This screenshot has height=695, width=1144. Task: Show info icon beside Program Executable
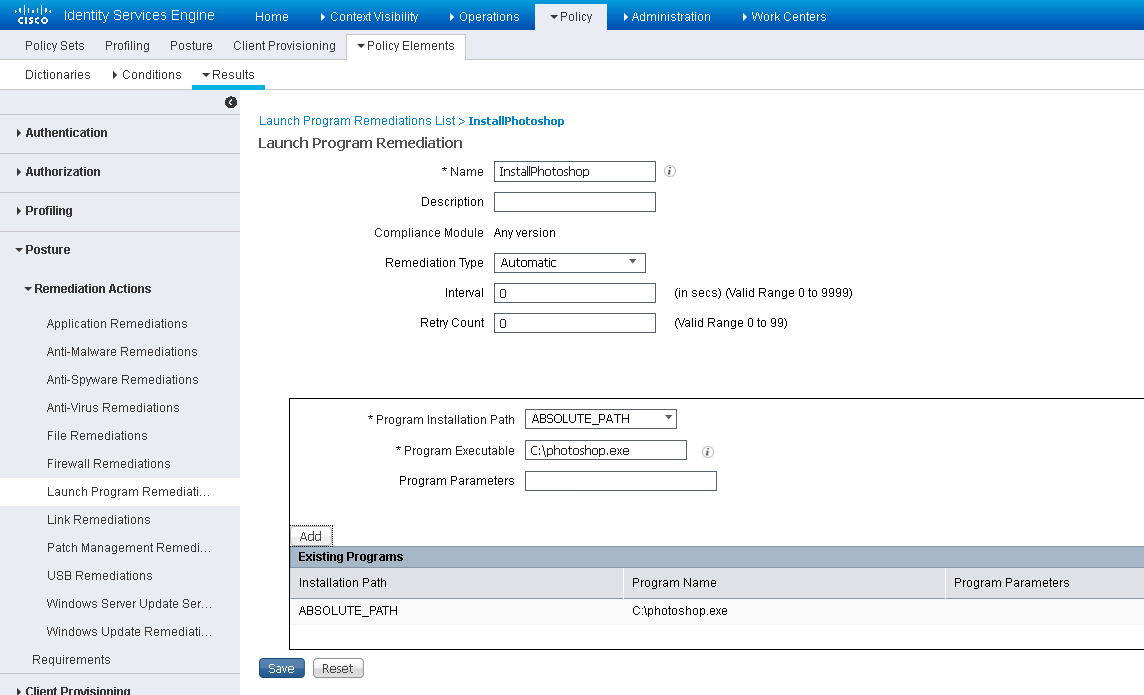(708, 452)
